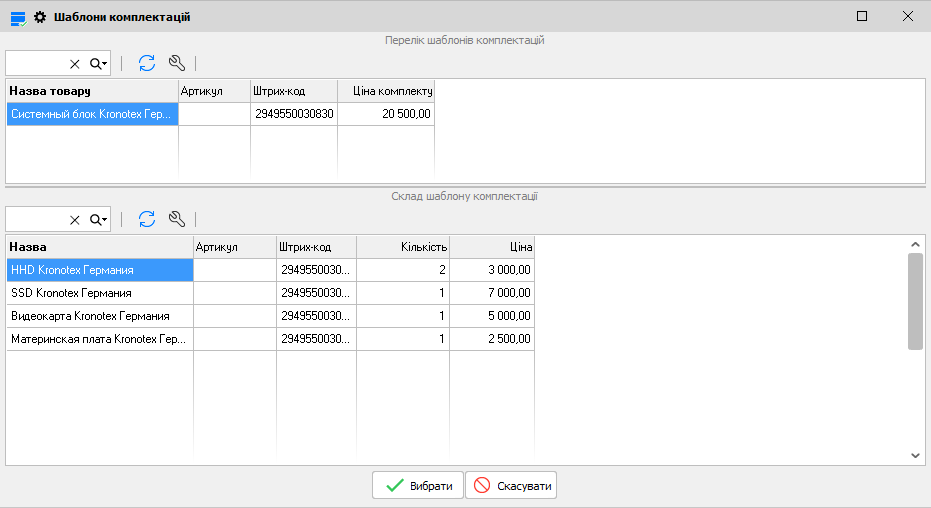Click the Кількість column header
This screenshot has width=931, height=508.
(x=403, y=247)
